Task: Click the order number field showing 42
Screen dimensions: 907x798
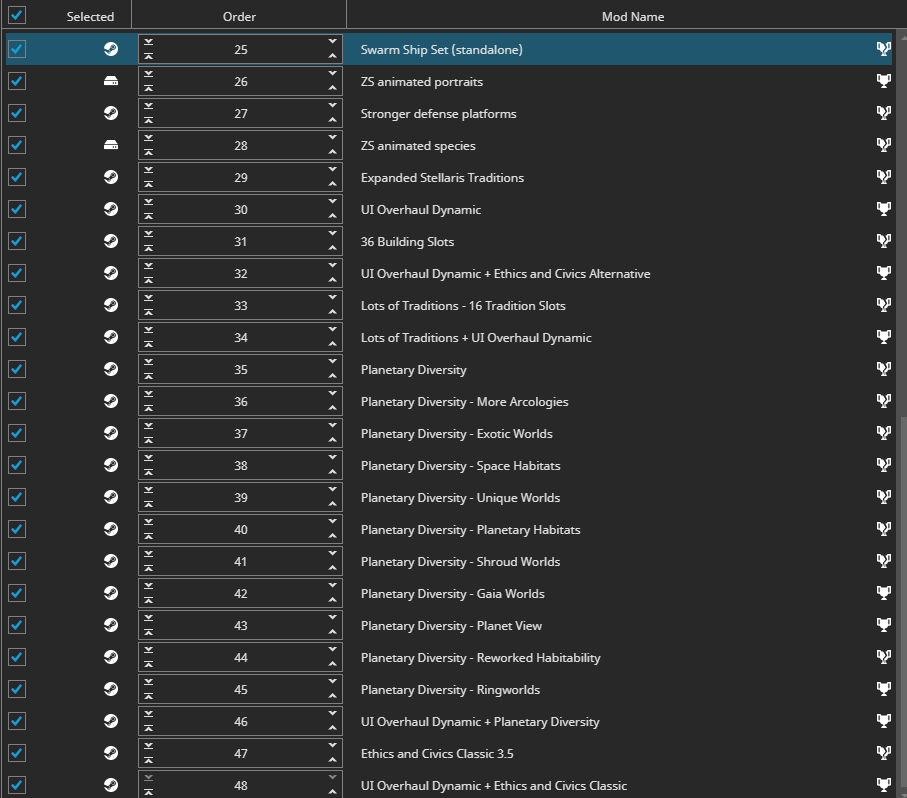Action: [241, 593]
